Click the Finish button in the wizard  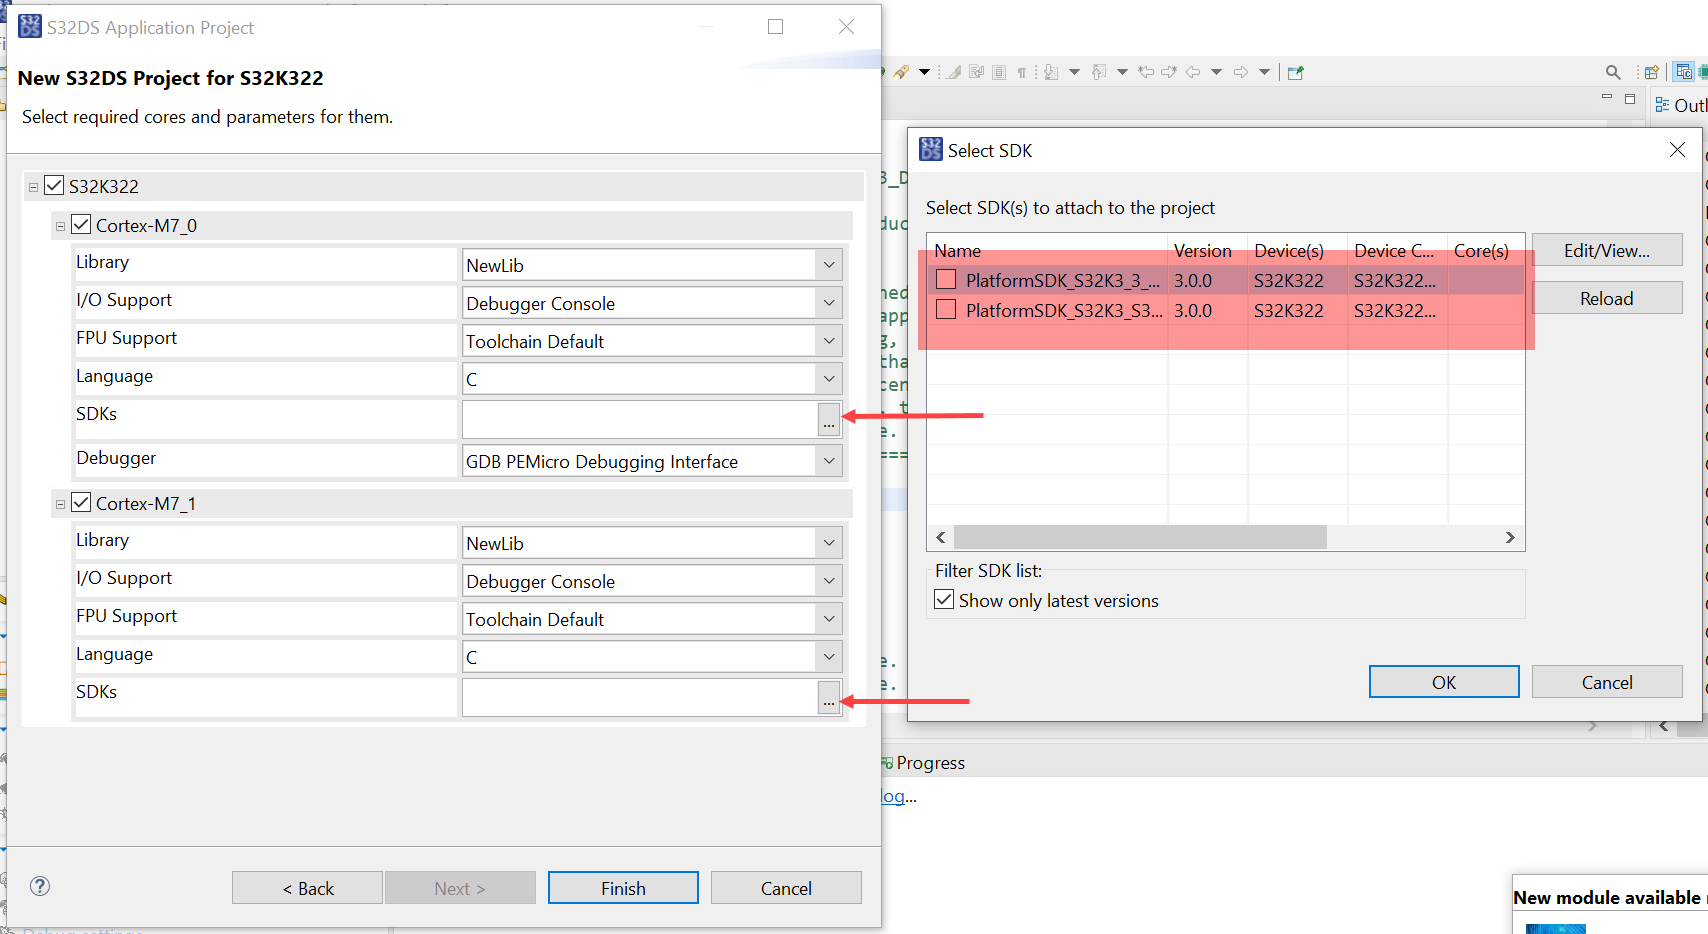pyautogui.click(x=622, y=887)
